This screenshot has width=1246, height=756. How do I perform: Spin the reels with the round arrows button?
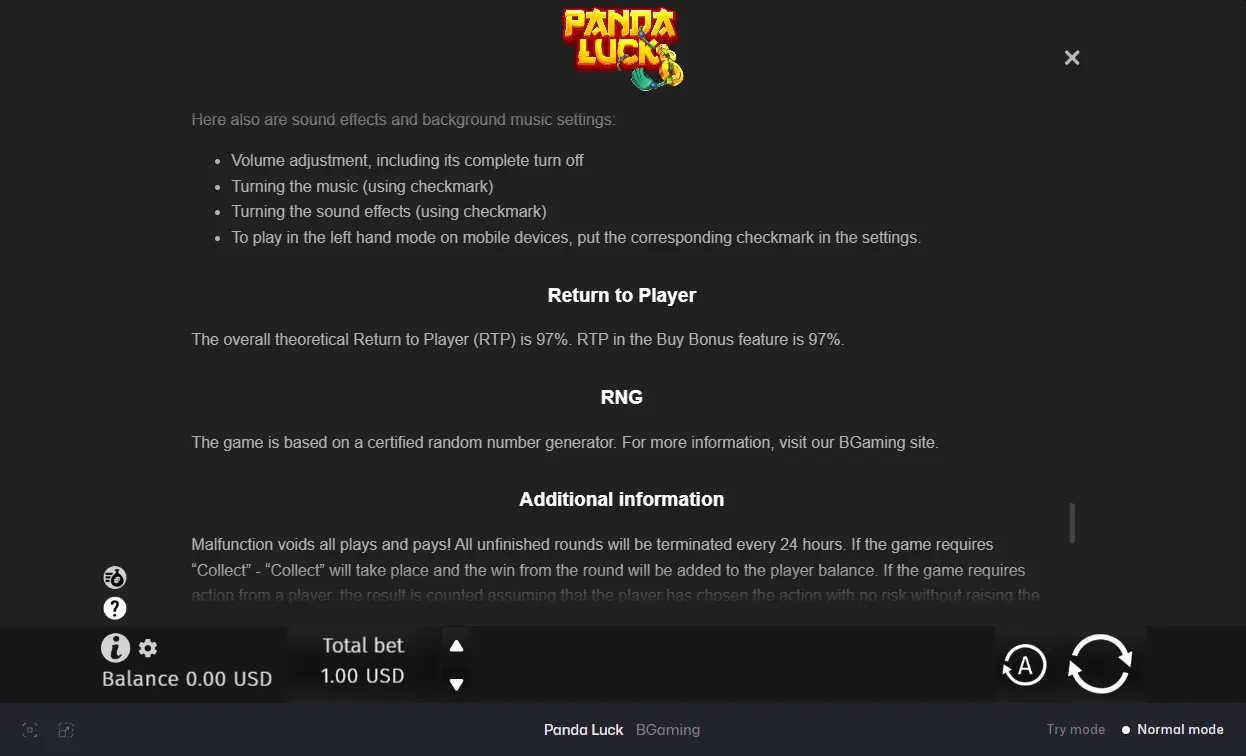[1100, 664]
